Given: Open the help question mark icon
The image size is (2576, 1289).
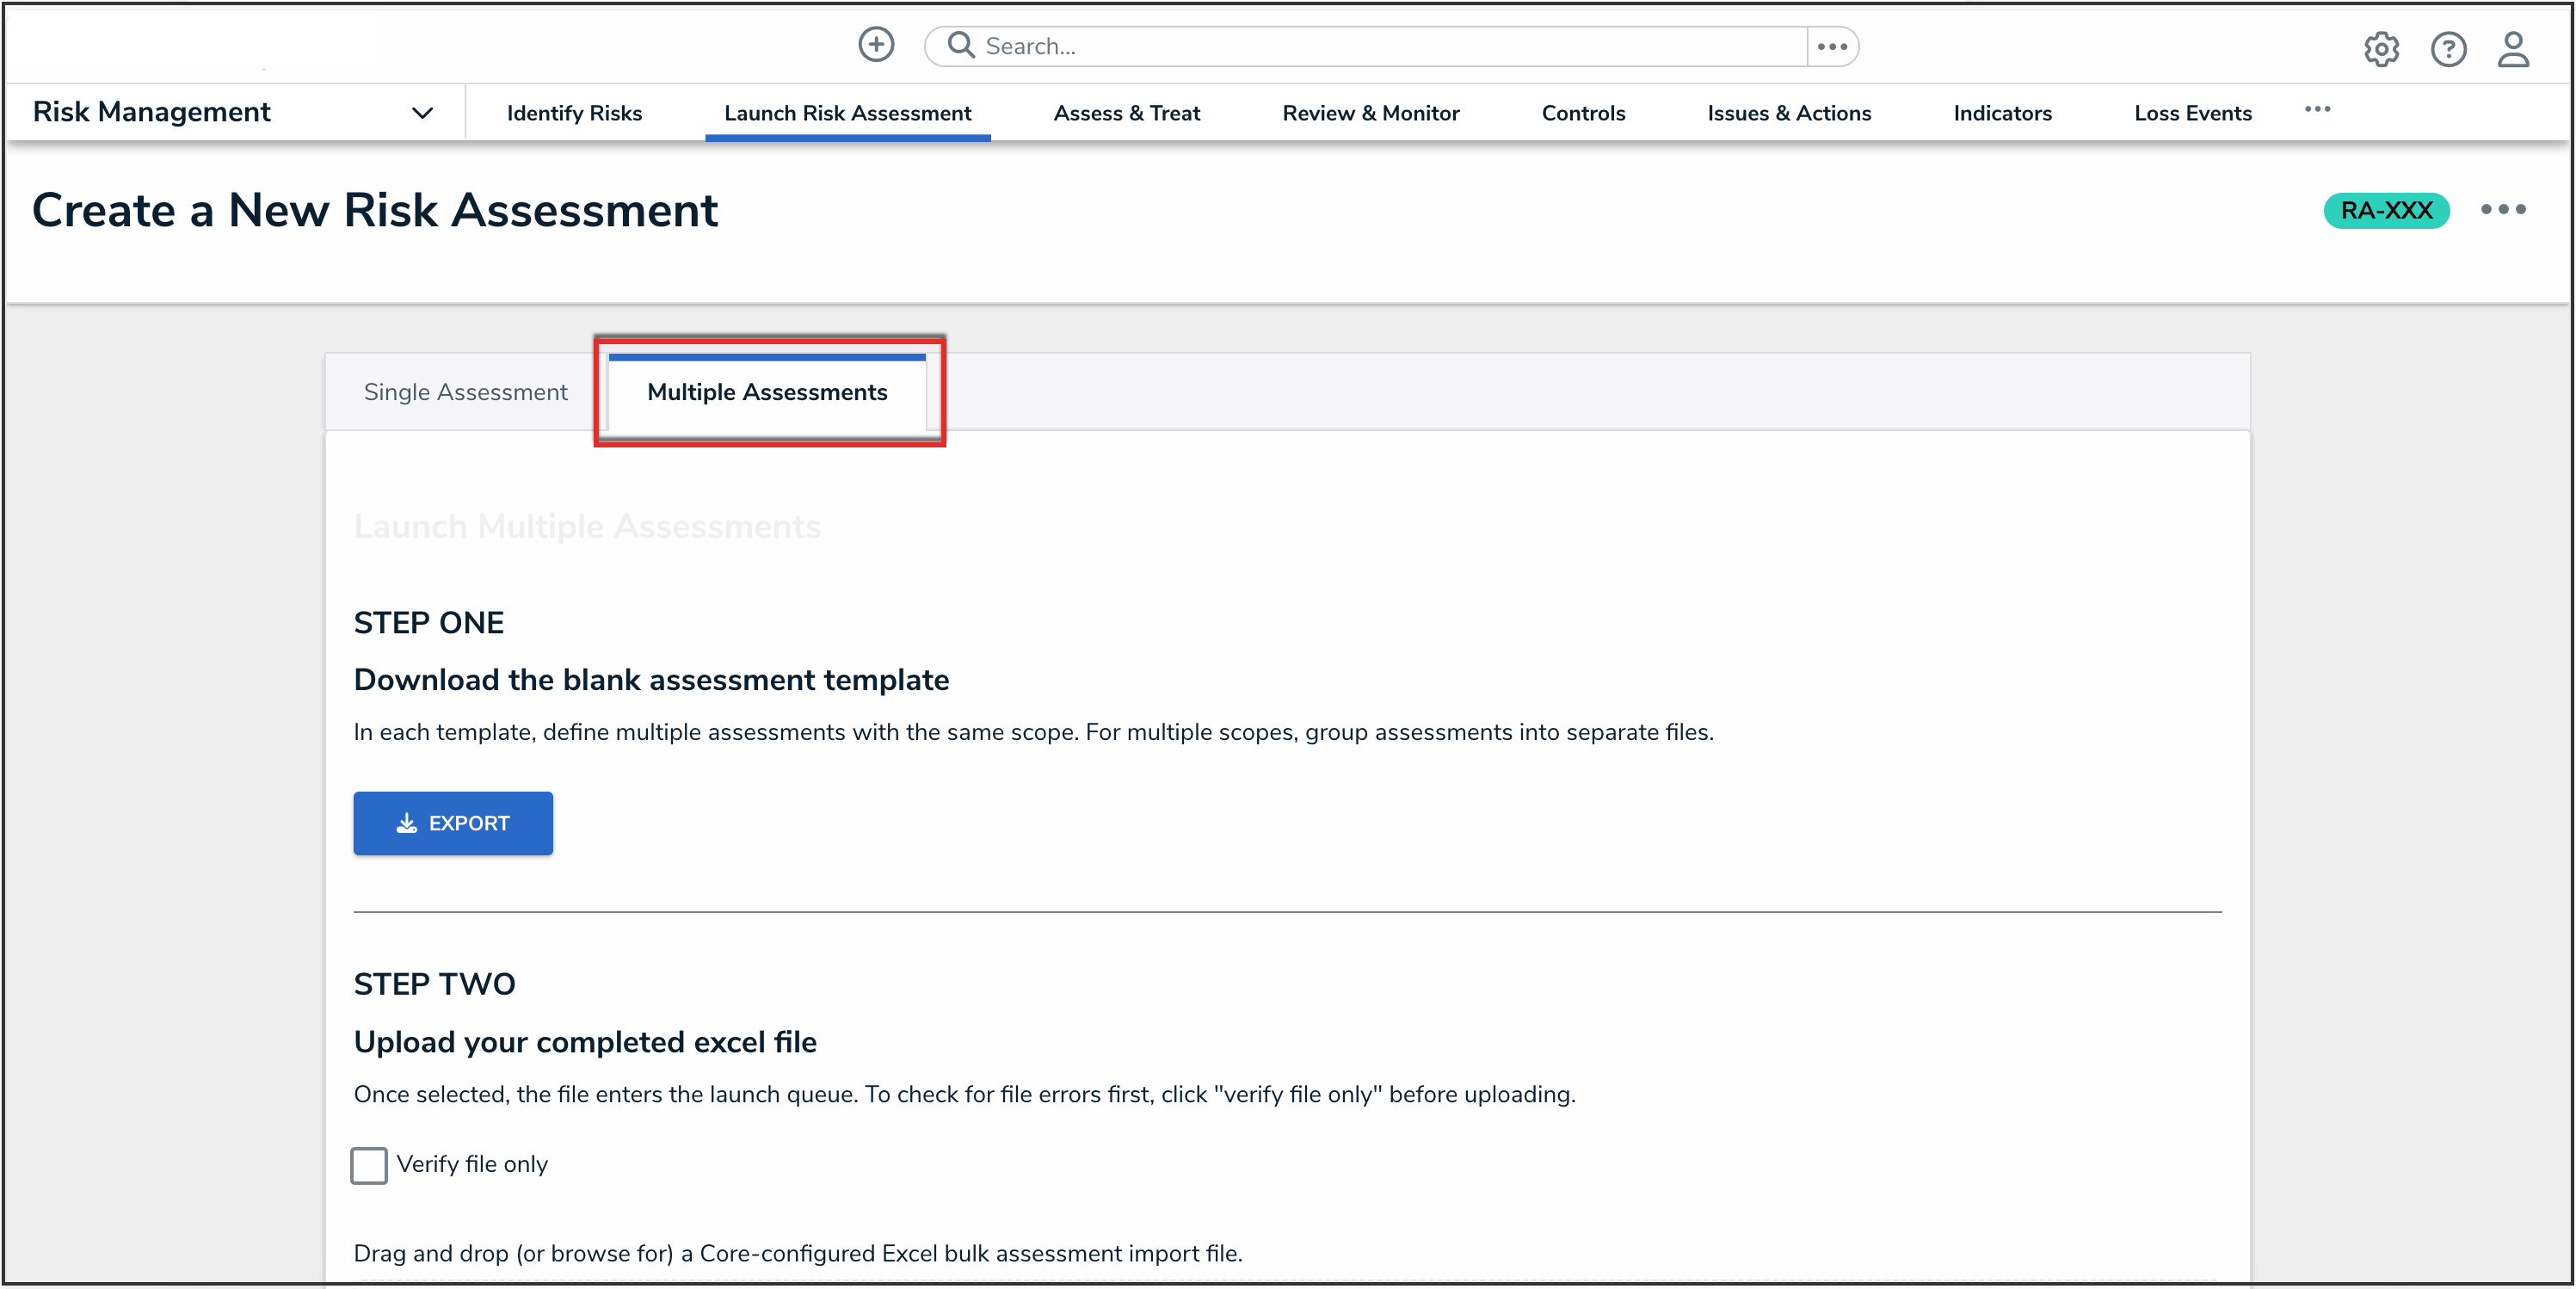Looking at the screenshot, I should pyautogui.click(x=2448, y=49).
